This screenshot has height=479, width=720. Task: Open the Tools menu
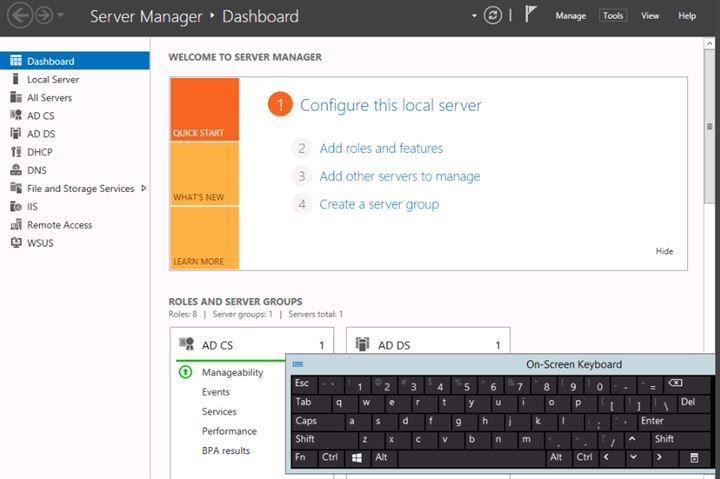click(x=613, y=16)
